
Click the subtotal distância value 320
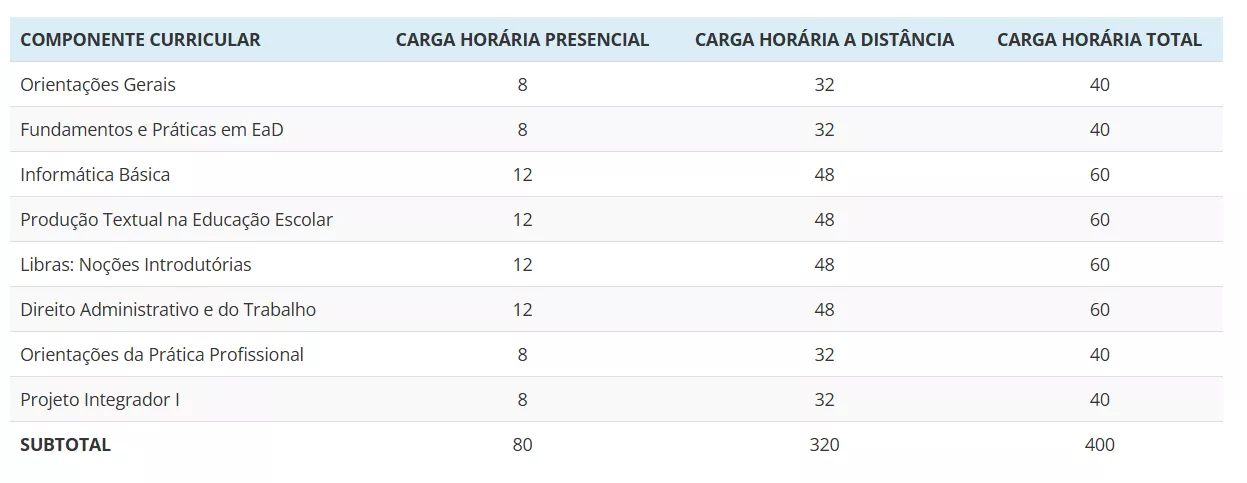824,445
